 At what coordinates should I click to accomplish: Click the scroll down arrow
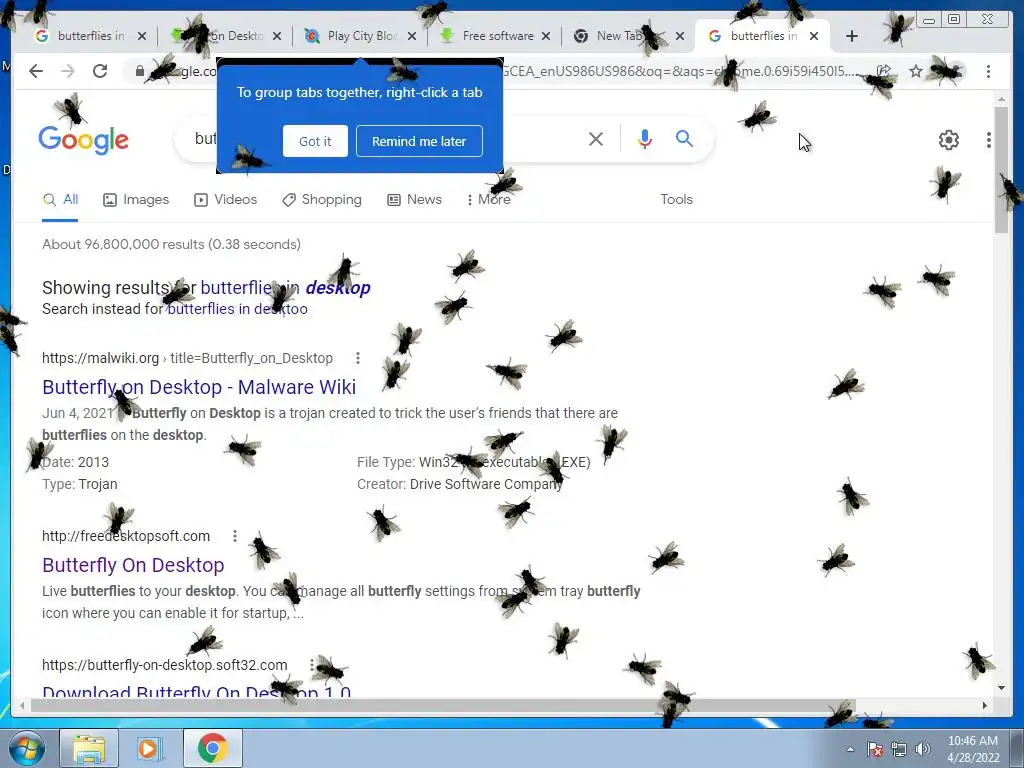(1001, 688)
